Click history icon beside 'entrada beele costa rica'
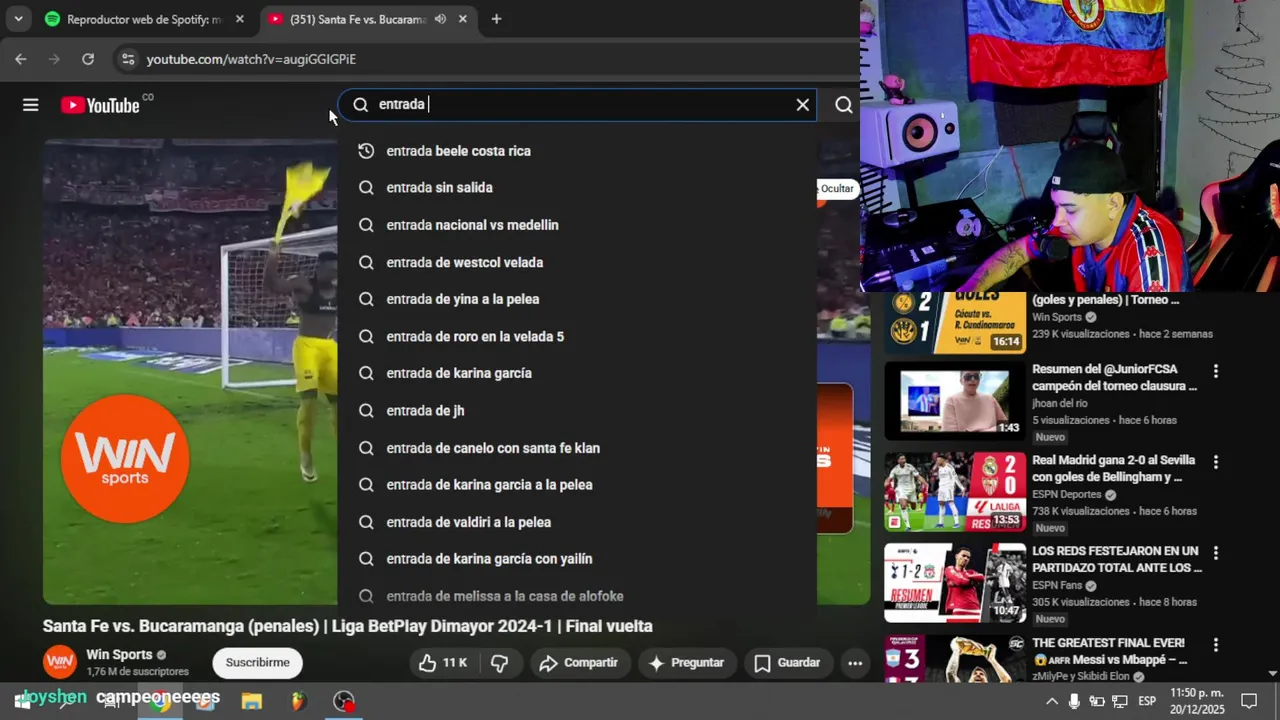Viewport: 1280px width, 720px height. (366, 151)
